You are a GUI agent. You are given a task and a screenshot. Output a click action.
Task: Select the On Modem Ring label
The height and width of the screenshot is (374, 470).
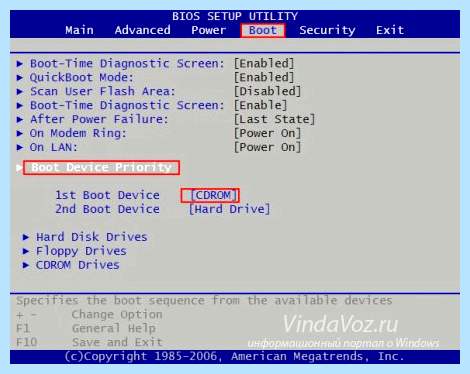[x=78, y=133]
